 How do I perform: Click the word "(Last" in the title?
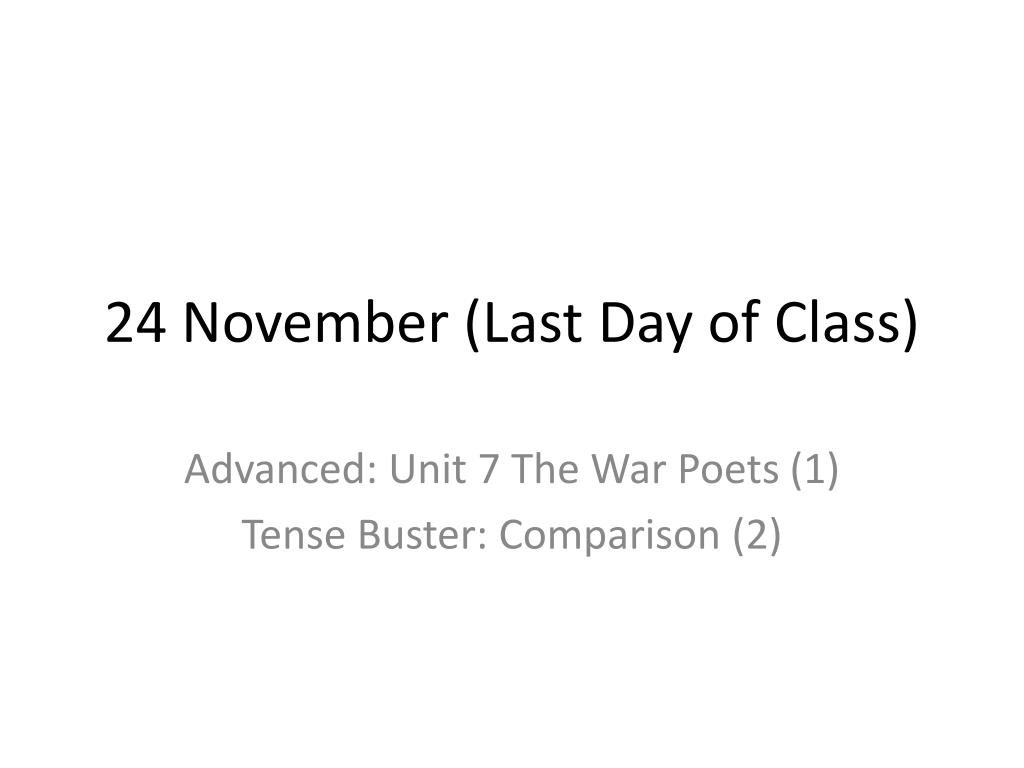[x=523, y=325]
